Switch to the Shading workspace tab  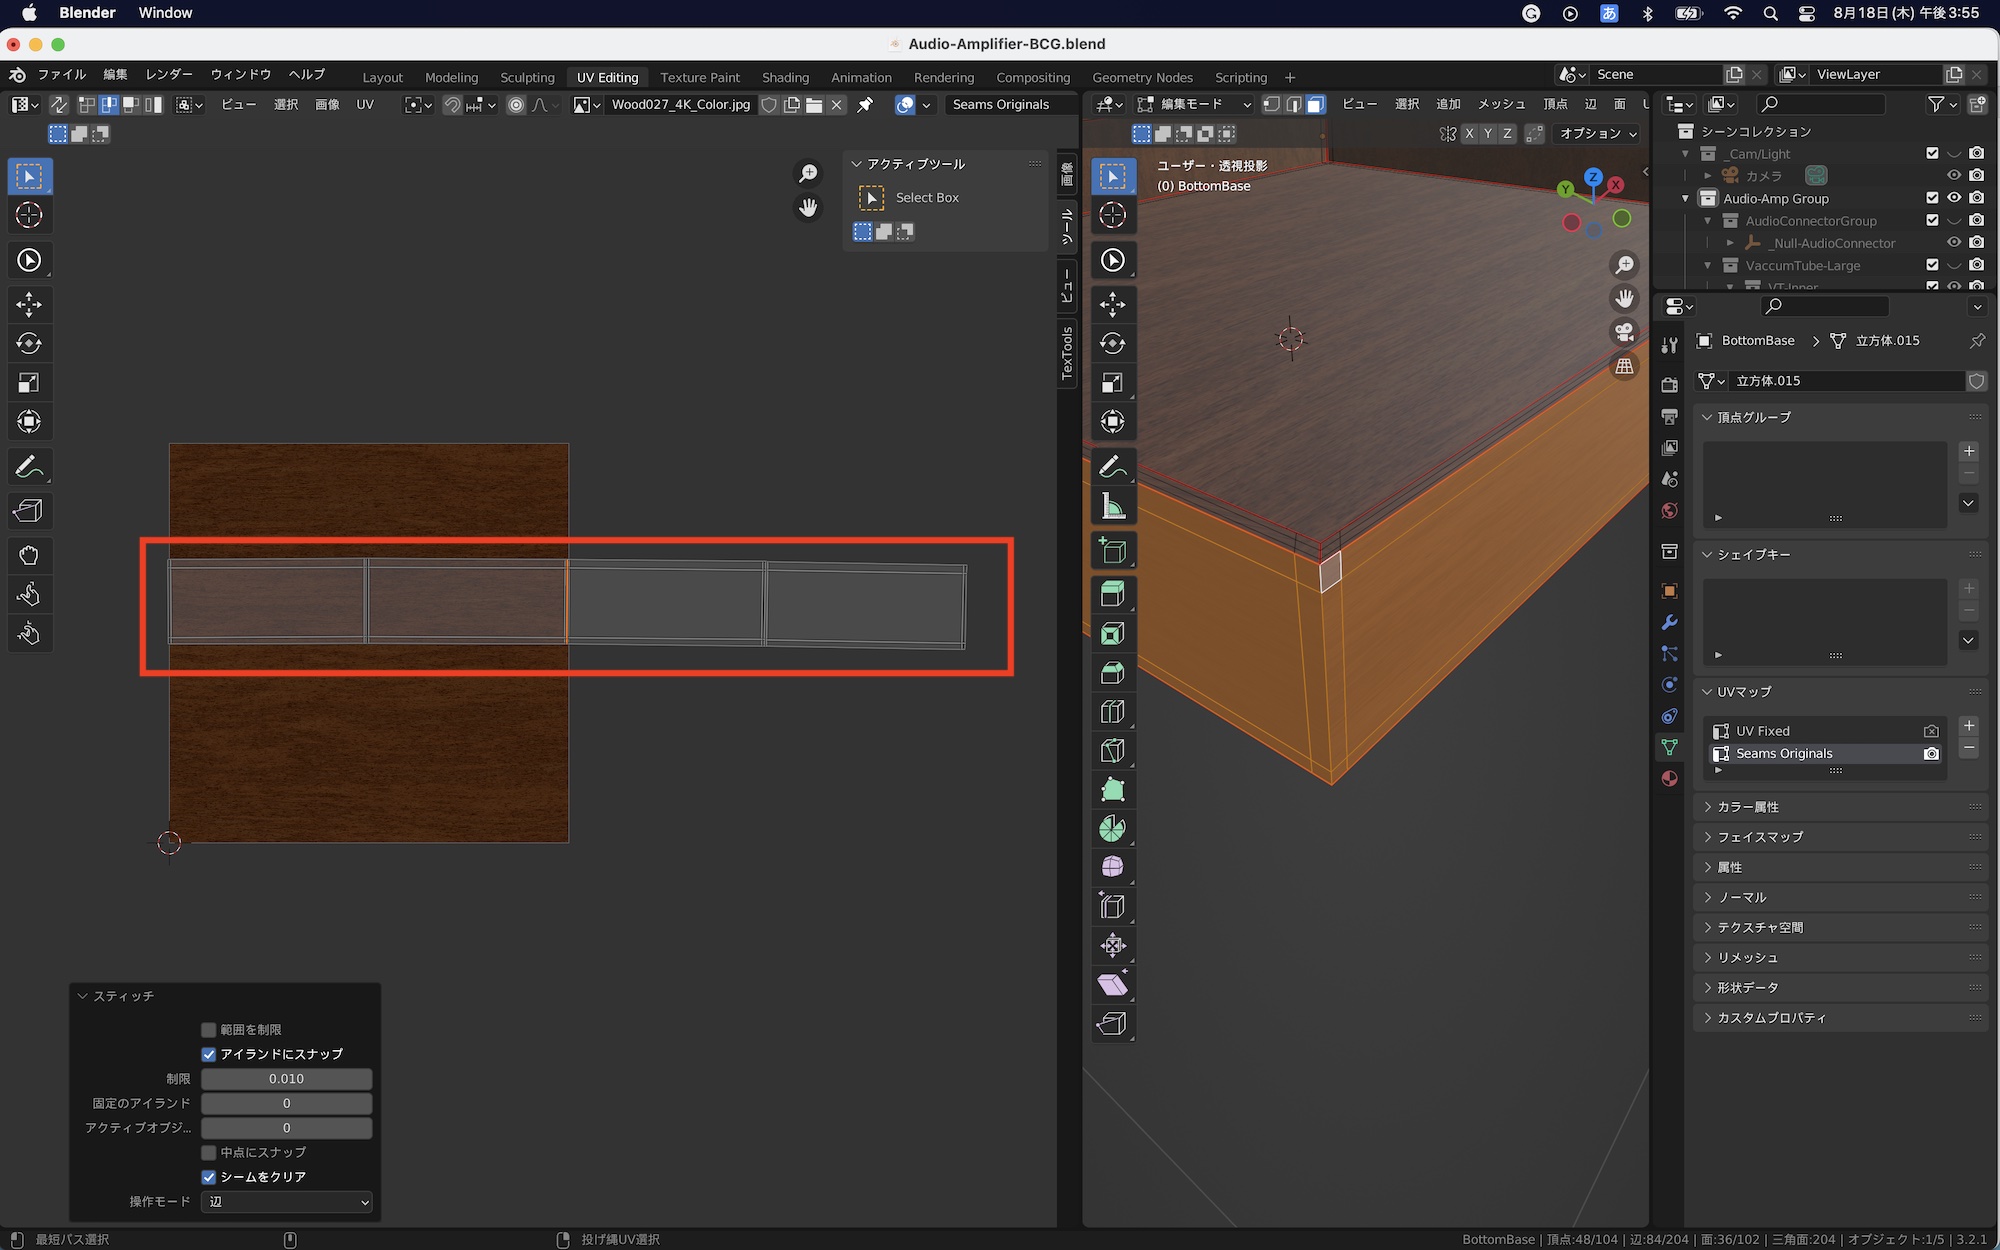click(785, 77)
